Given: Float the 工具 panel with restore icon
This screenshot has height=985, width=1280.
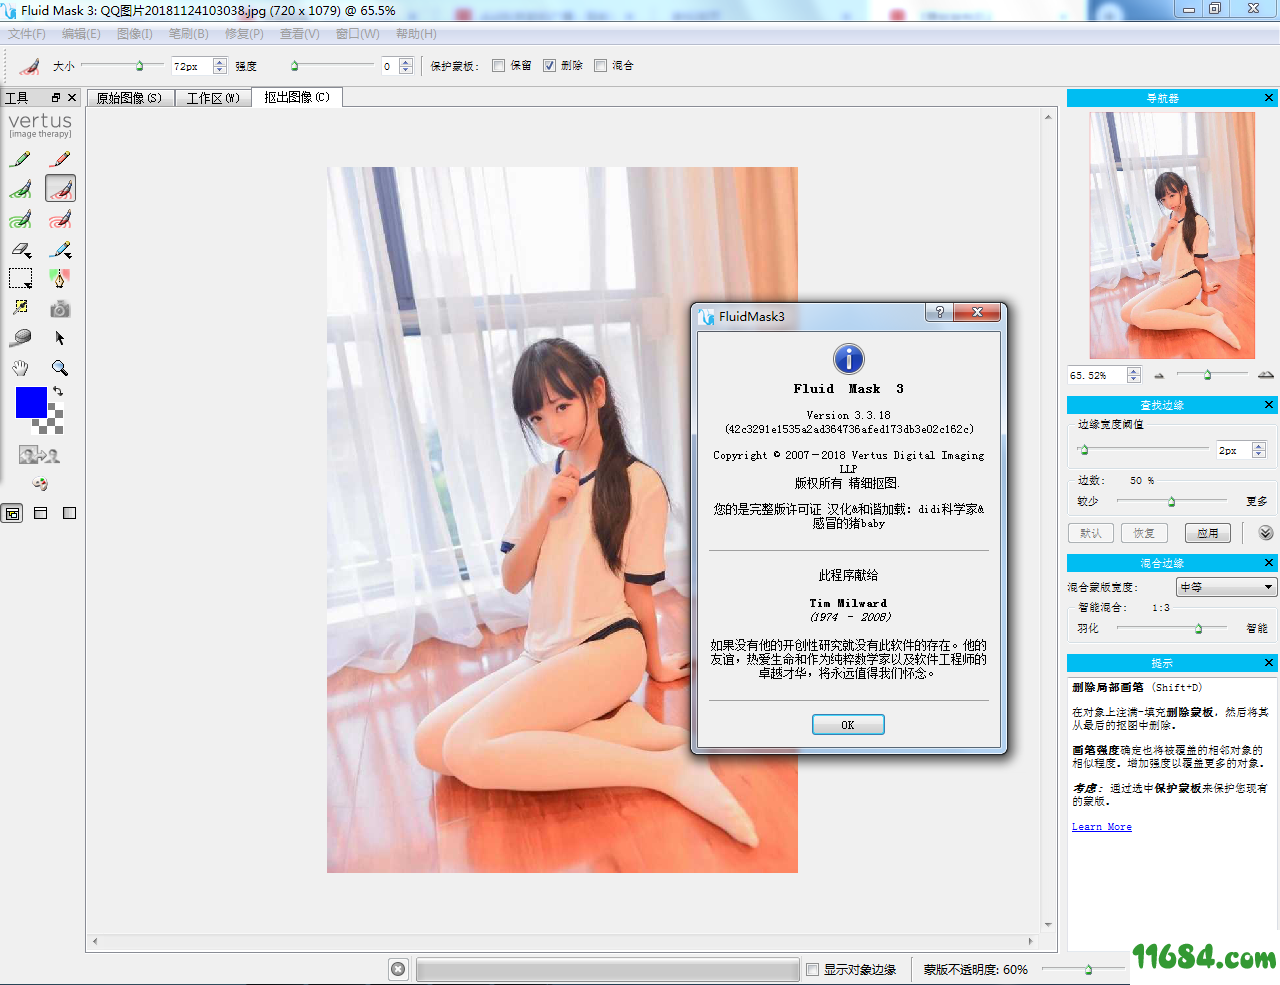Looking at the screenshot, I should (56, 97).
